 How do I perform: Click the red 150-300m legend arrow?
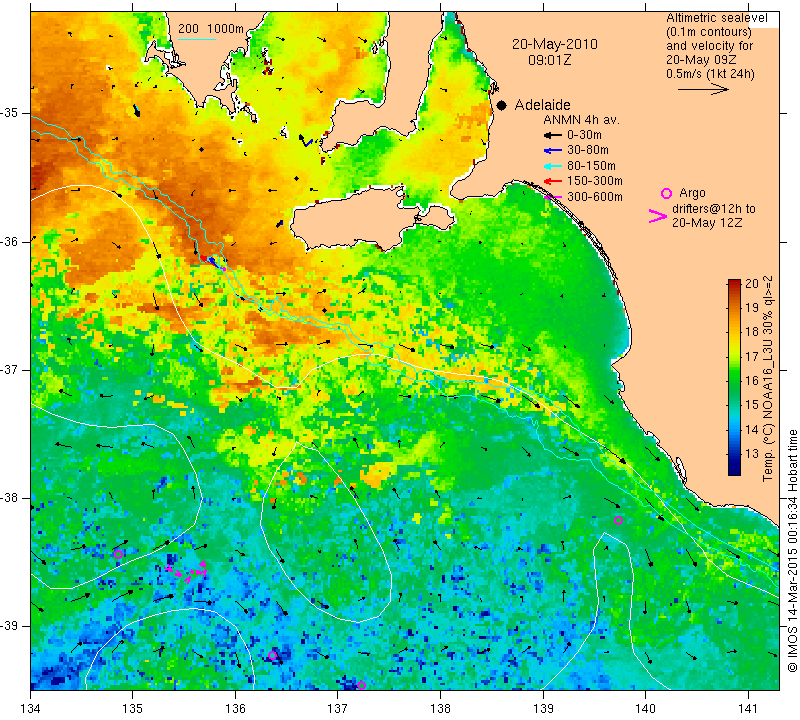(x=553, y=181)
